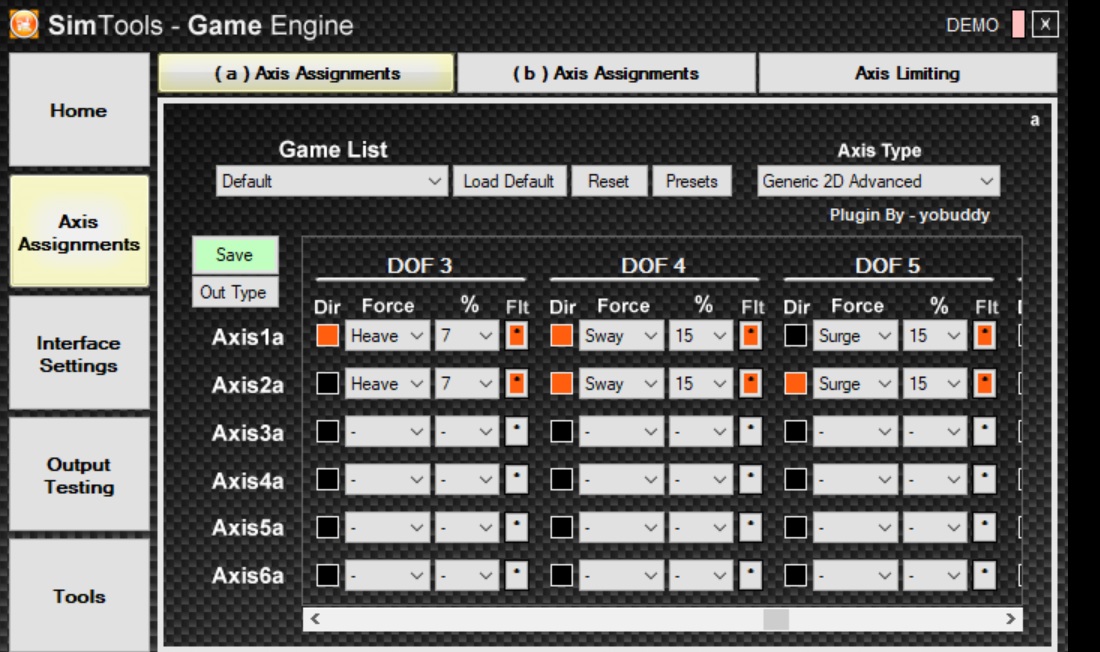The image size is (1100, 652).
Task: Toggle Axis2a DOF 3 direction box
Action: pos(328,383)
